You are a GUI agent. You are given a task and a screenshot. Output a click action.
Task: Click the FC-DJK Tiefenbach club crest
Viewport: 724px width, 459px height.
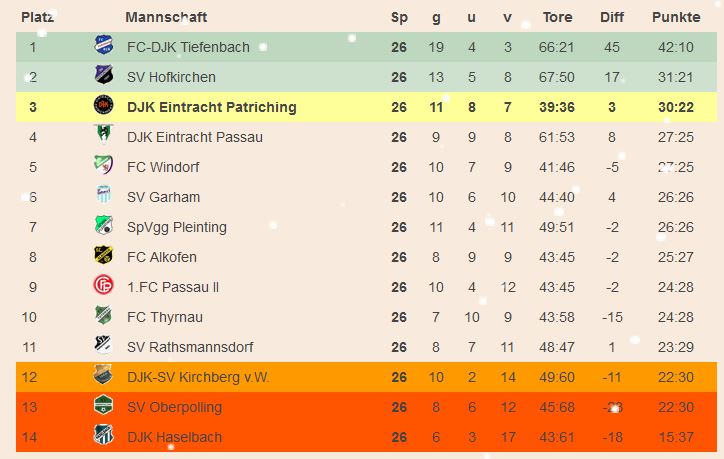pos(103,45)
